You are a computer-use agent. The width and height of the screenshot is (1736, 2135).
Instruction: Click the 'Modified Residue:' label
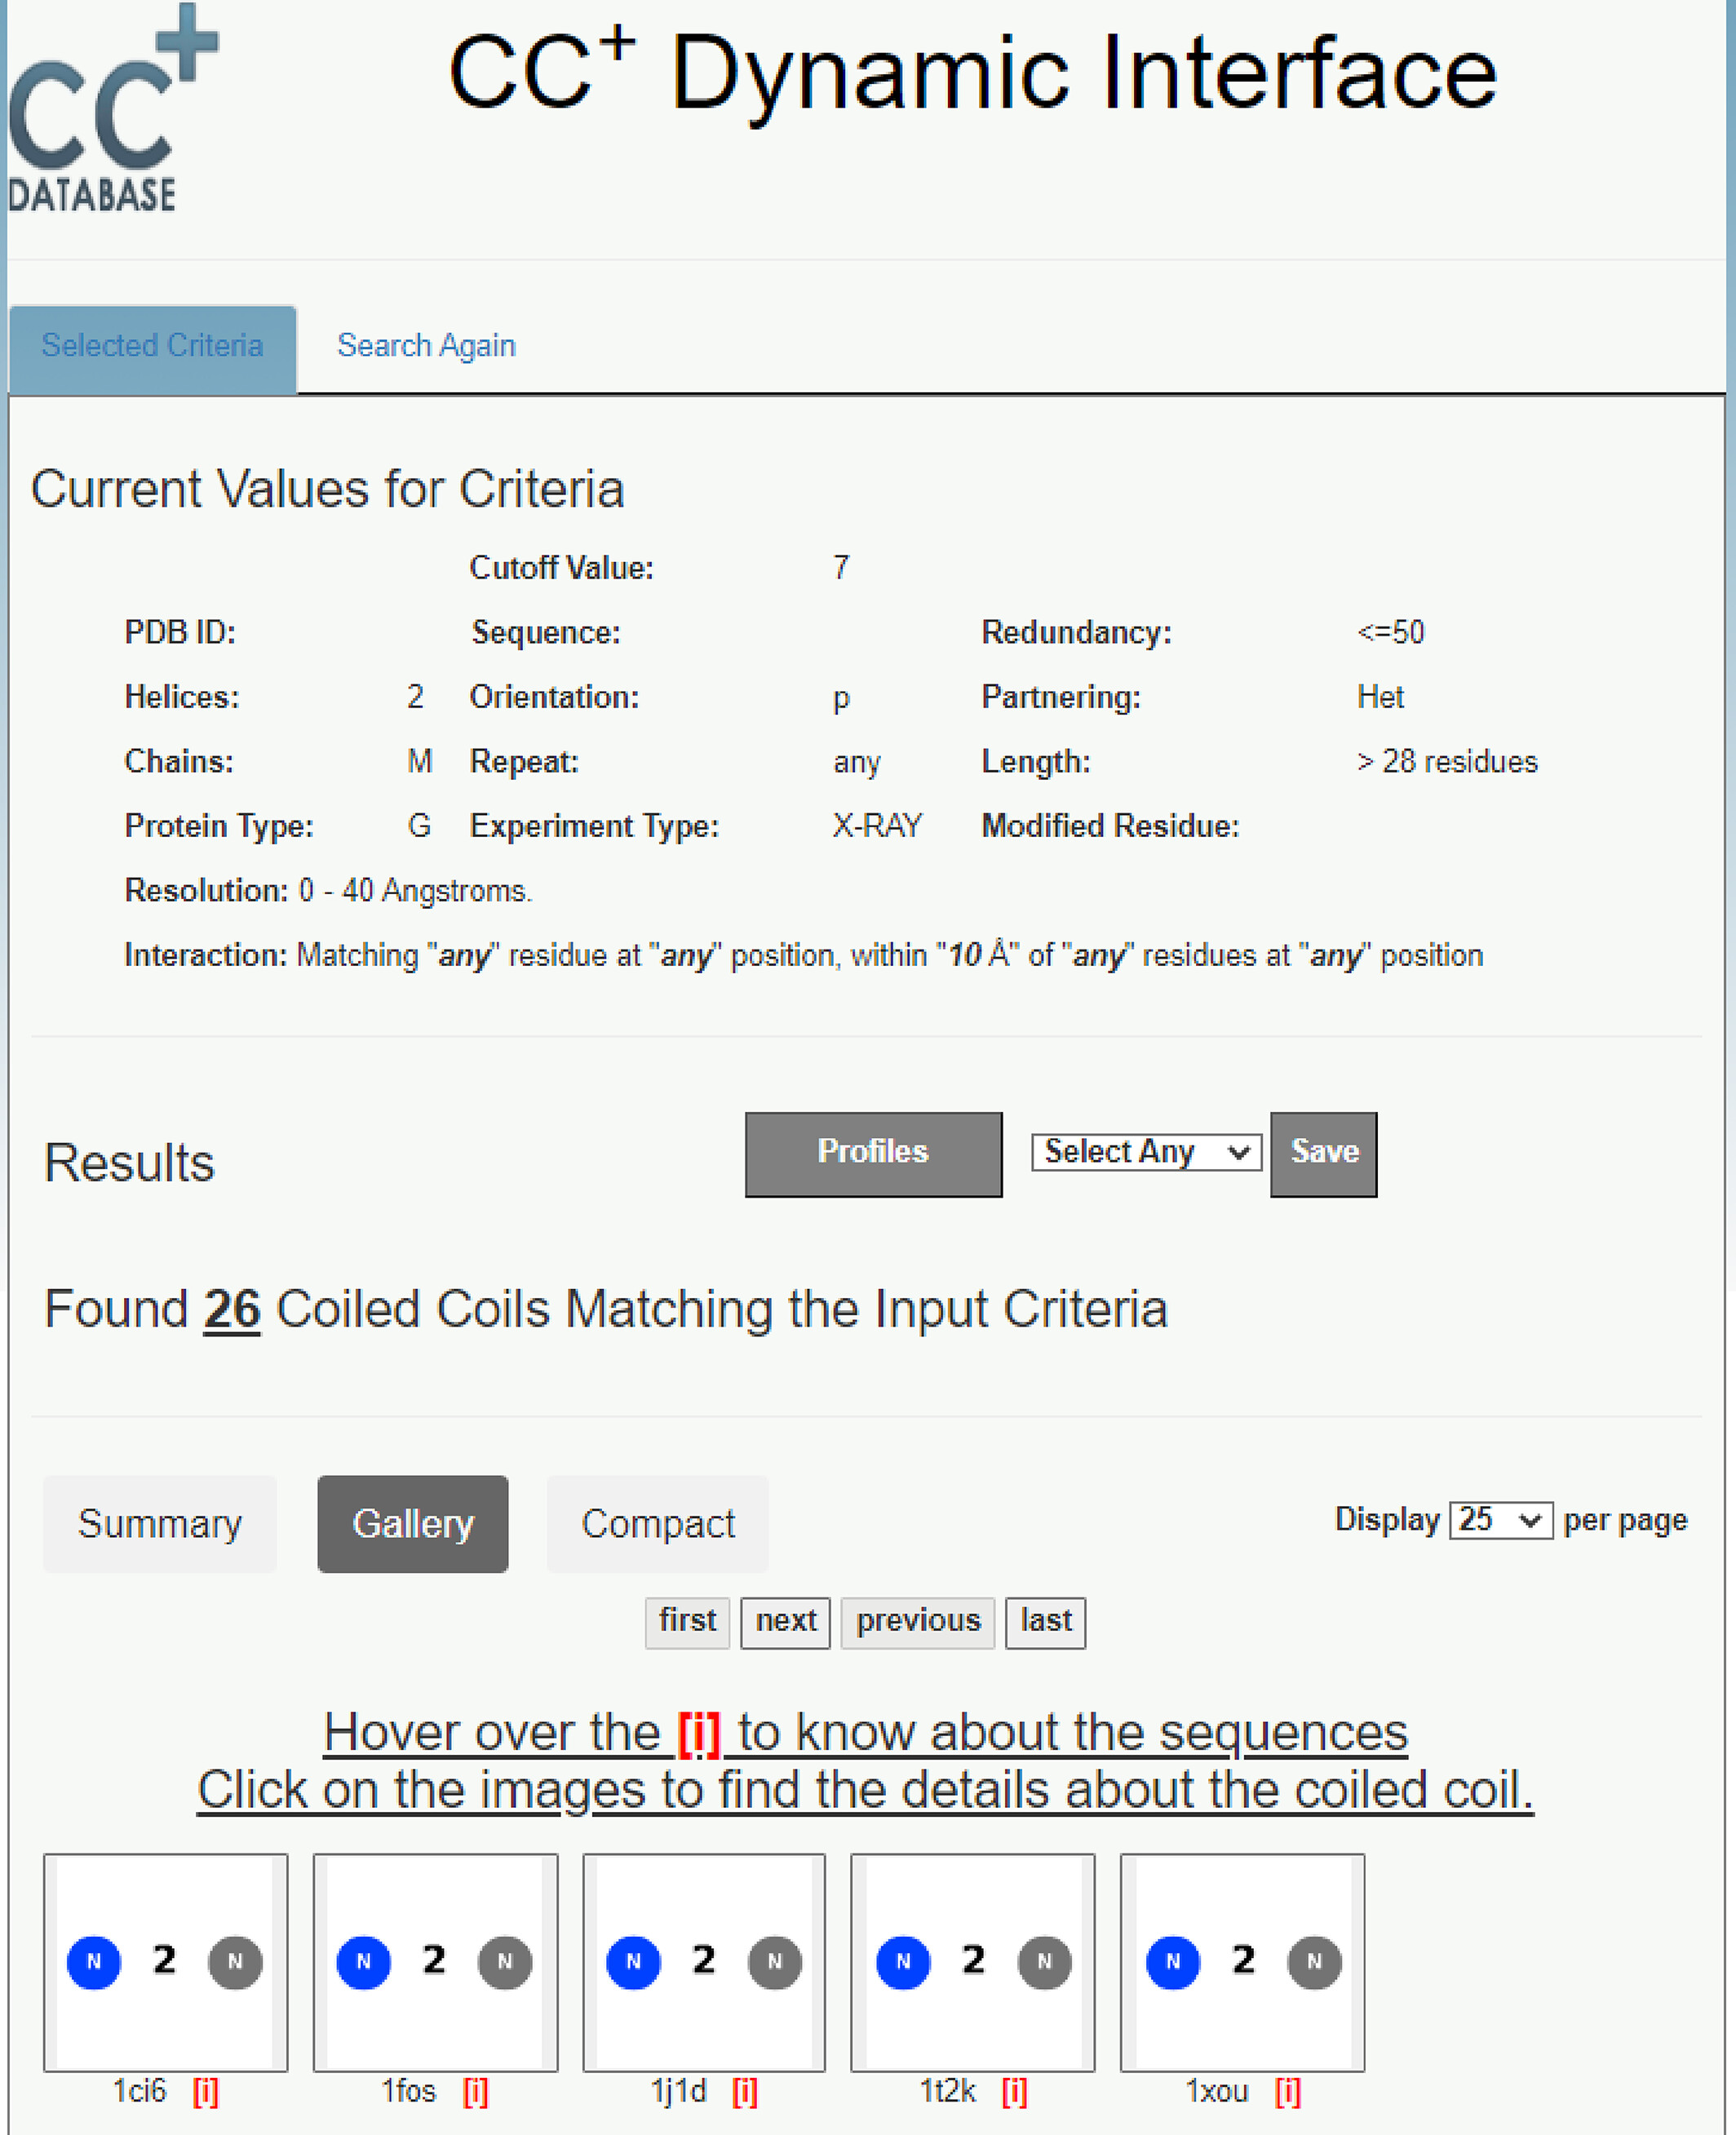[x=1110, y=826]
